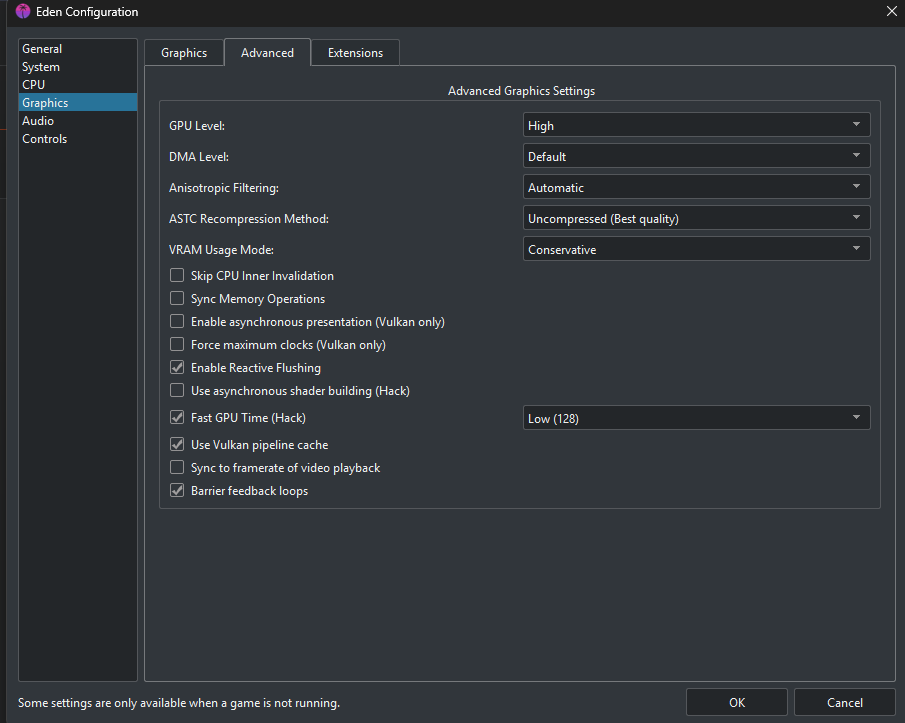Click the OK button
Screen dimensions: 905x723
[736, 702]
